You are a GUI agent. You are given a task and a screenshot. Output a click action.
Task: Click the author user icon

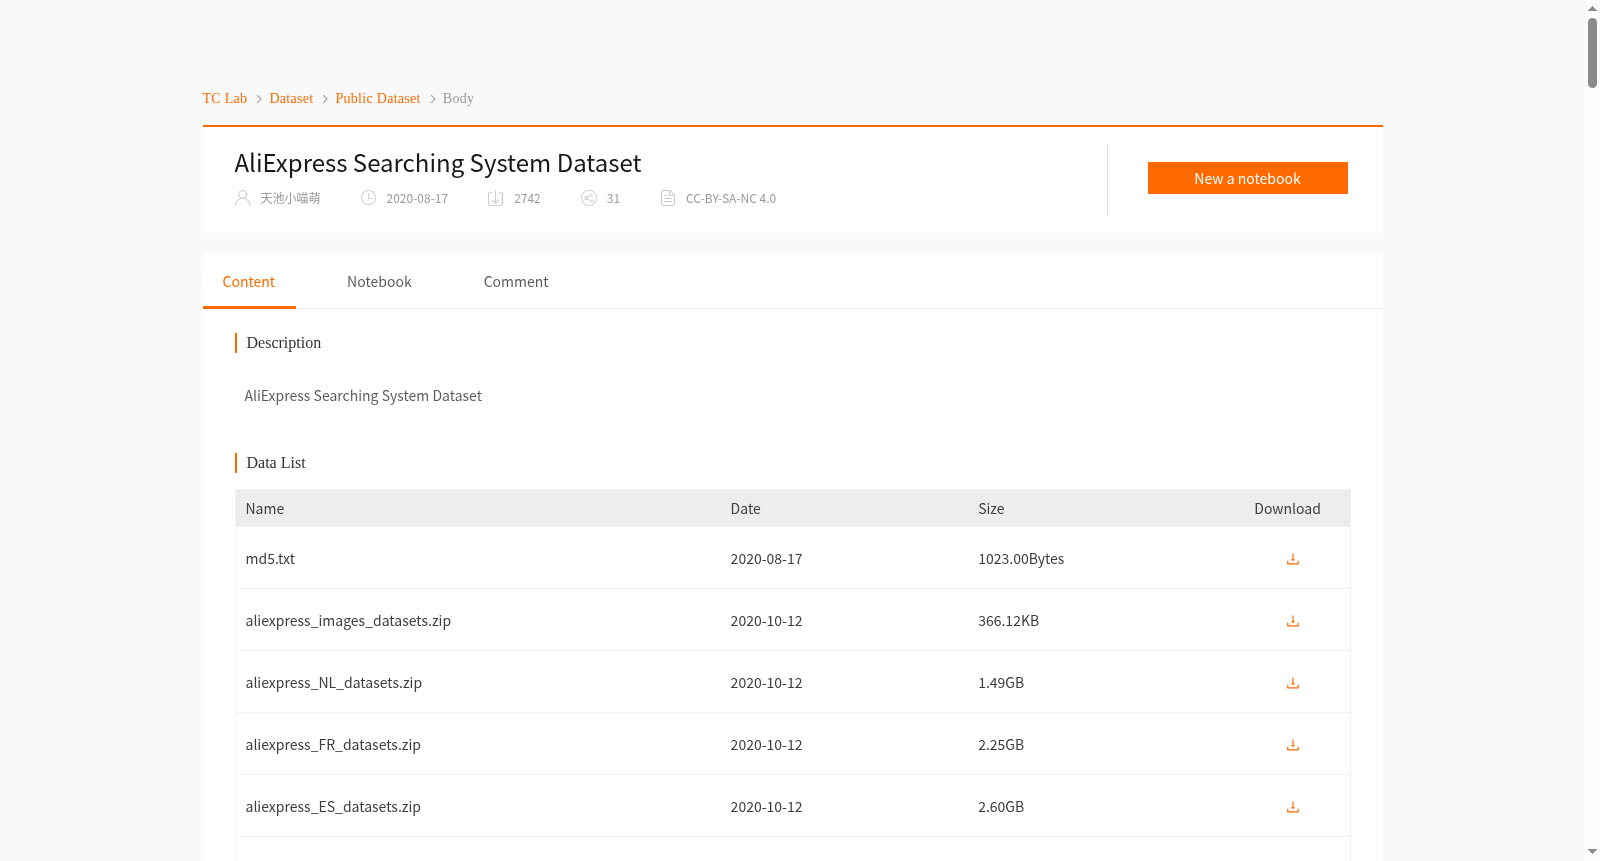pos(243,198)
